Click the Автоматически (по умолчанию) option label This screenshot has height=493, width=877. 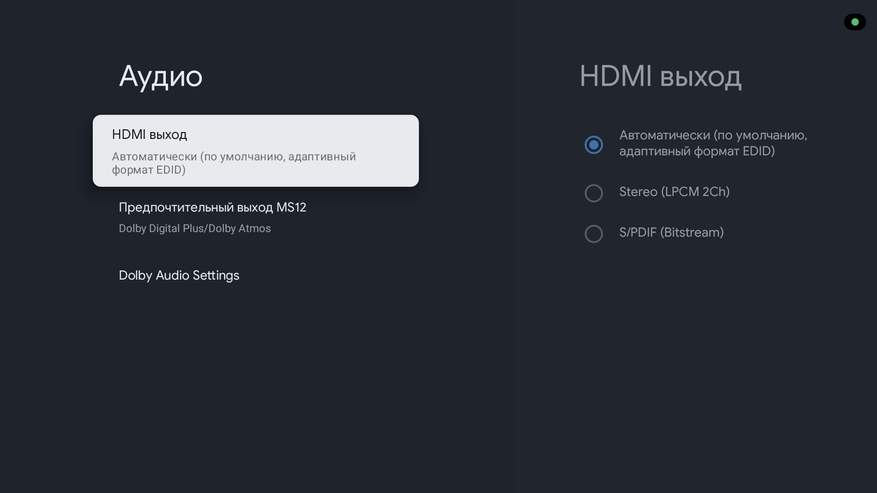point(713,135)
